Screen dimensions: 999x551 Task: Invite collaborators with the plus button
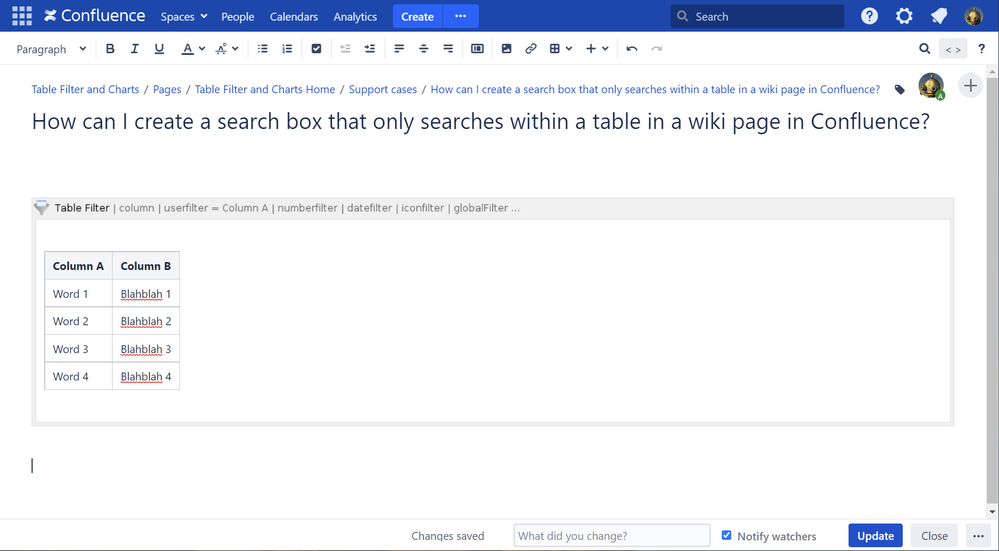pos(970,85)
